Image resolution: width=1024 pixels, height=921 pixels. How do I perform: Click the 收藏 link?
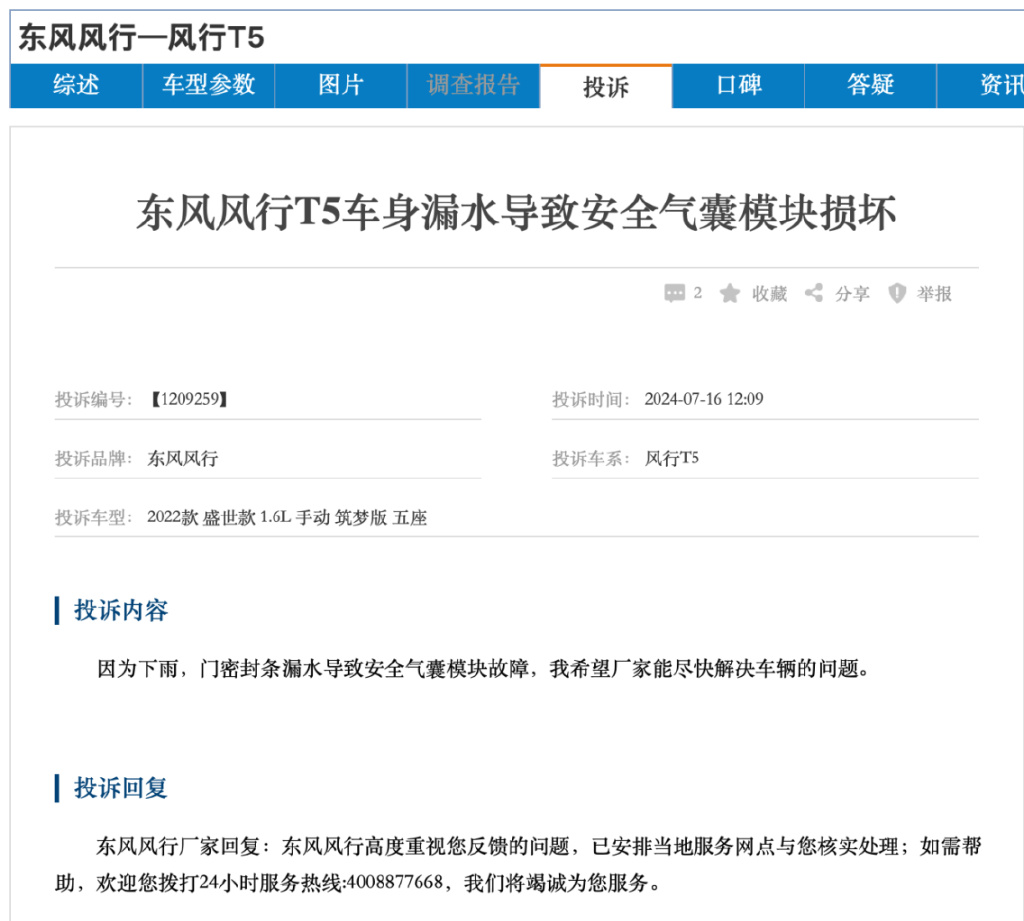[x=769, y=294]
